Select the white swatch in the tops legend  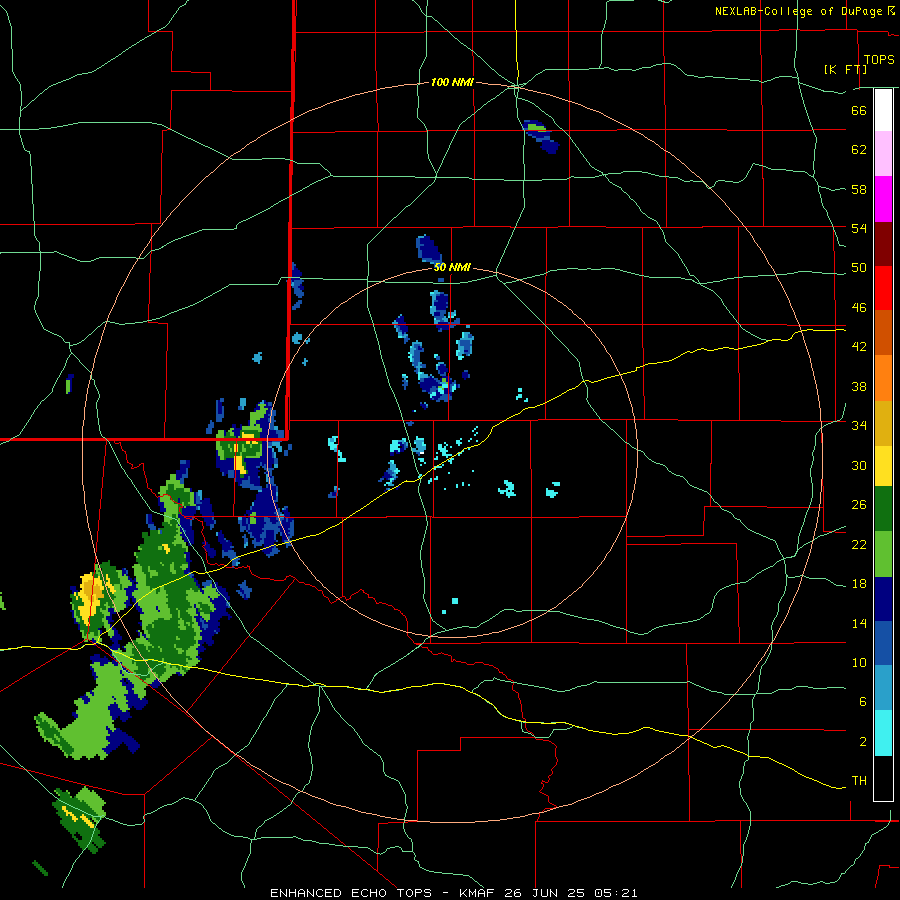pos(883,110)
